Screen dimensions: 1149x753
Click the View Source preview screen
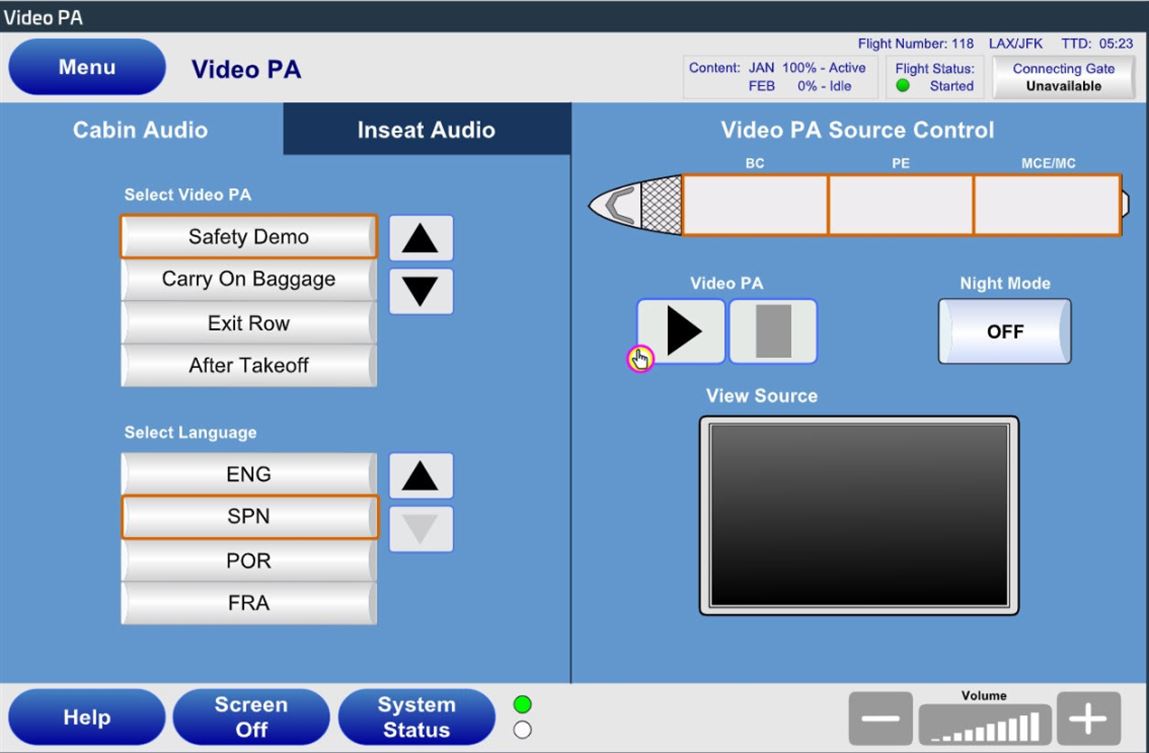pos(858,515)
